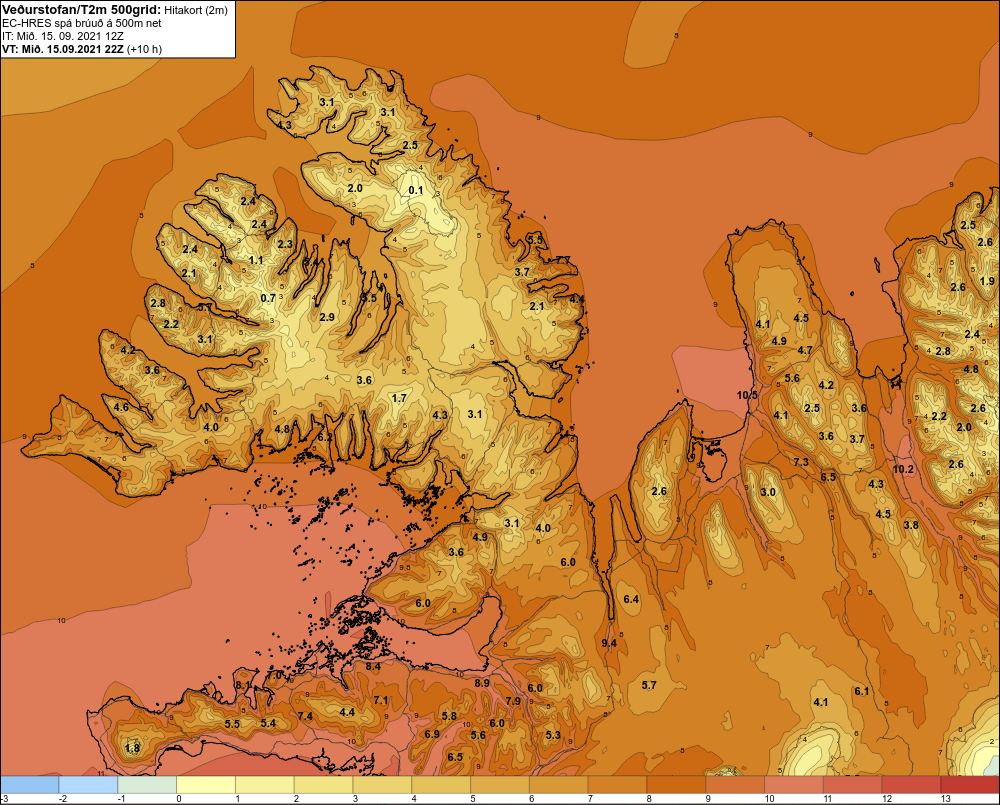Click the temperature value '7.9' on the map
The image size is (1000, 805).
click(513, 700)
